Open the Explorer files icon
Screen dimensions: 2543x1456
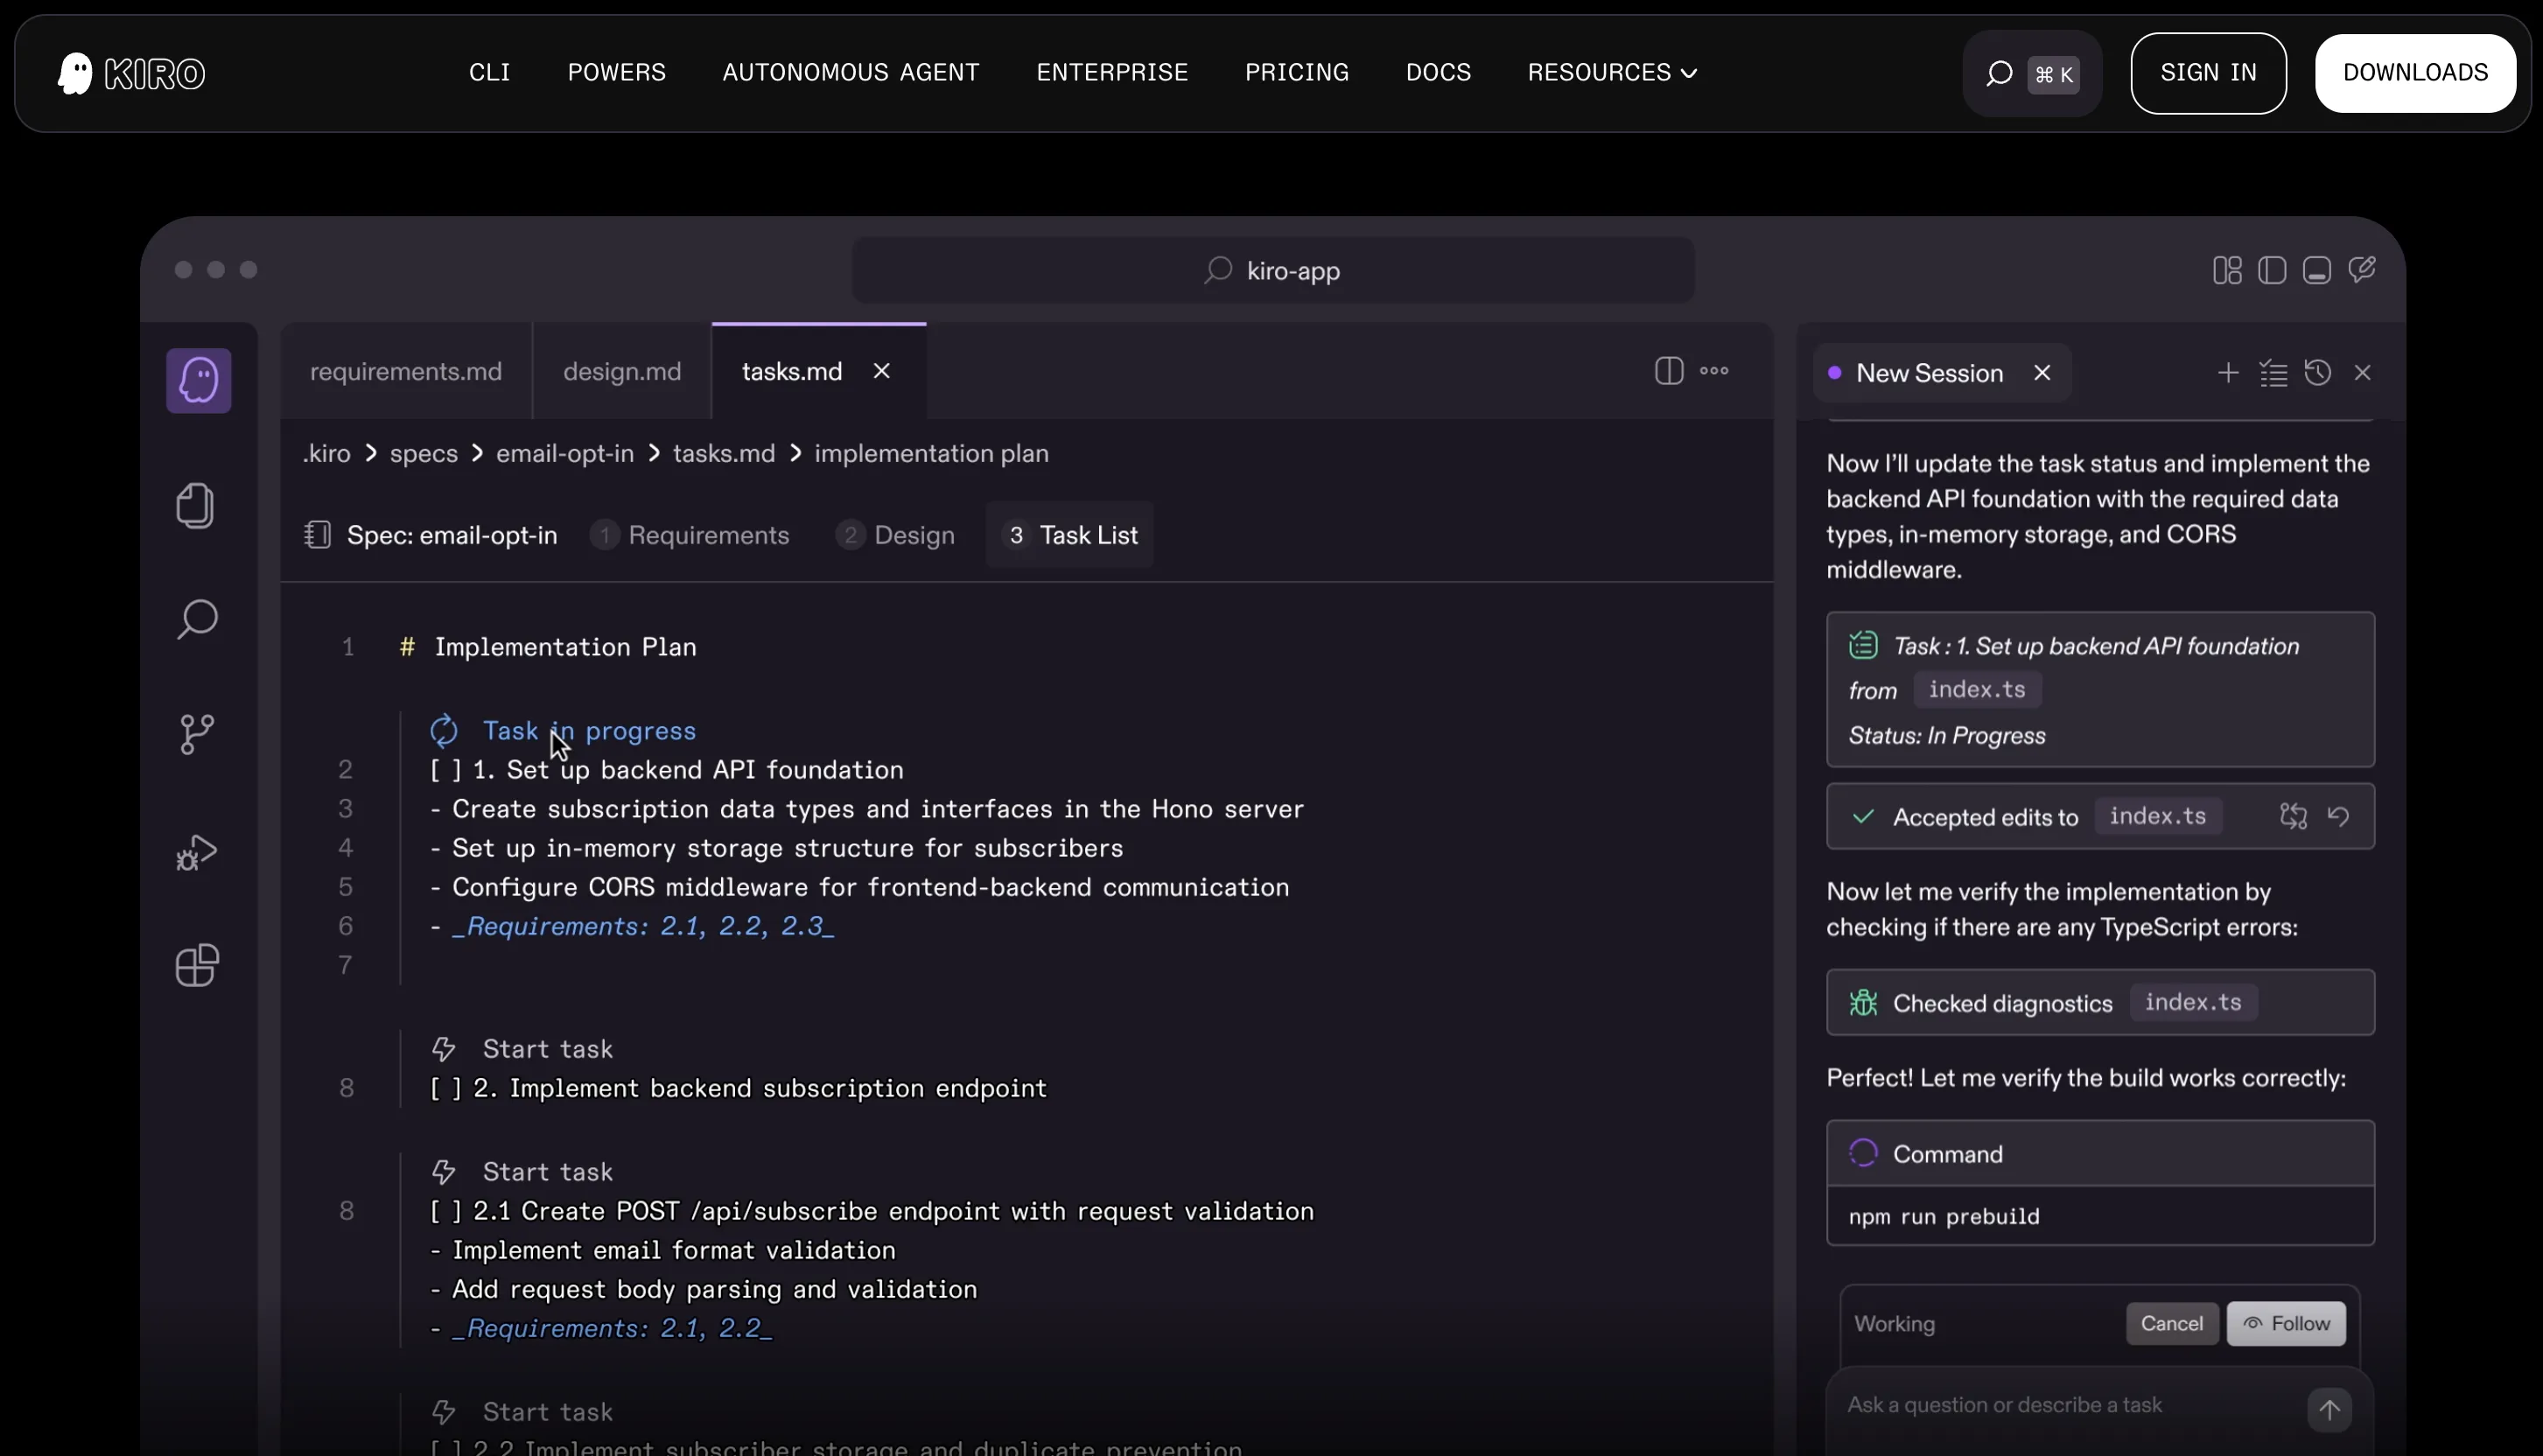coord(196,505)
